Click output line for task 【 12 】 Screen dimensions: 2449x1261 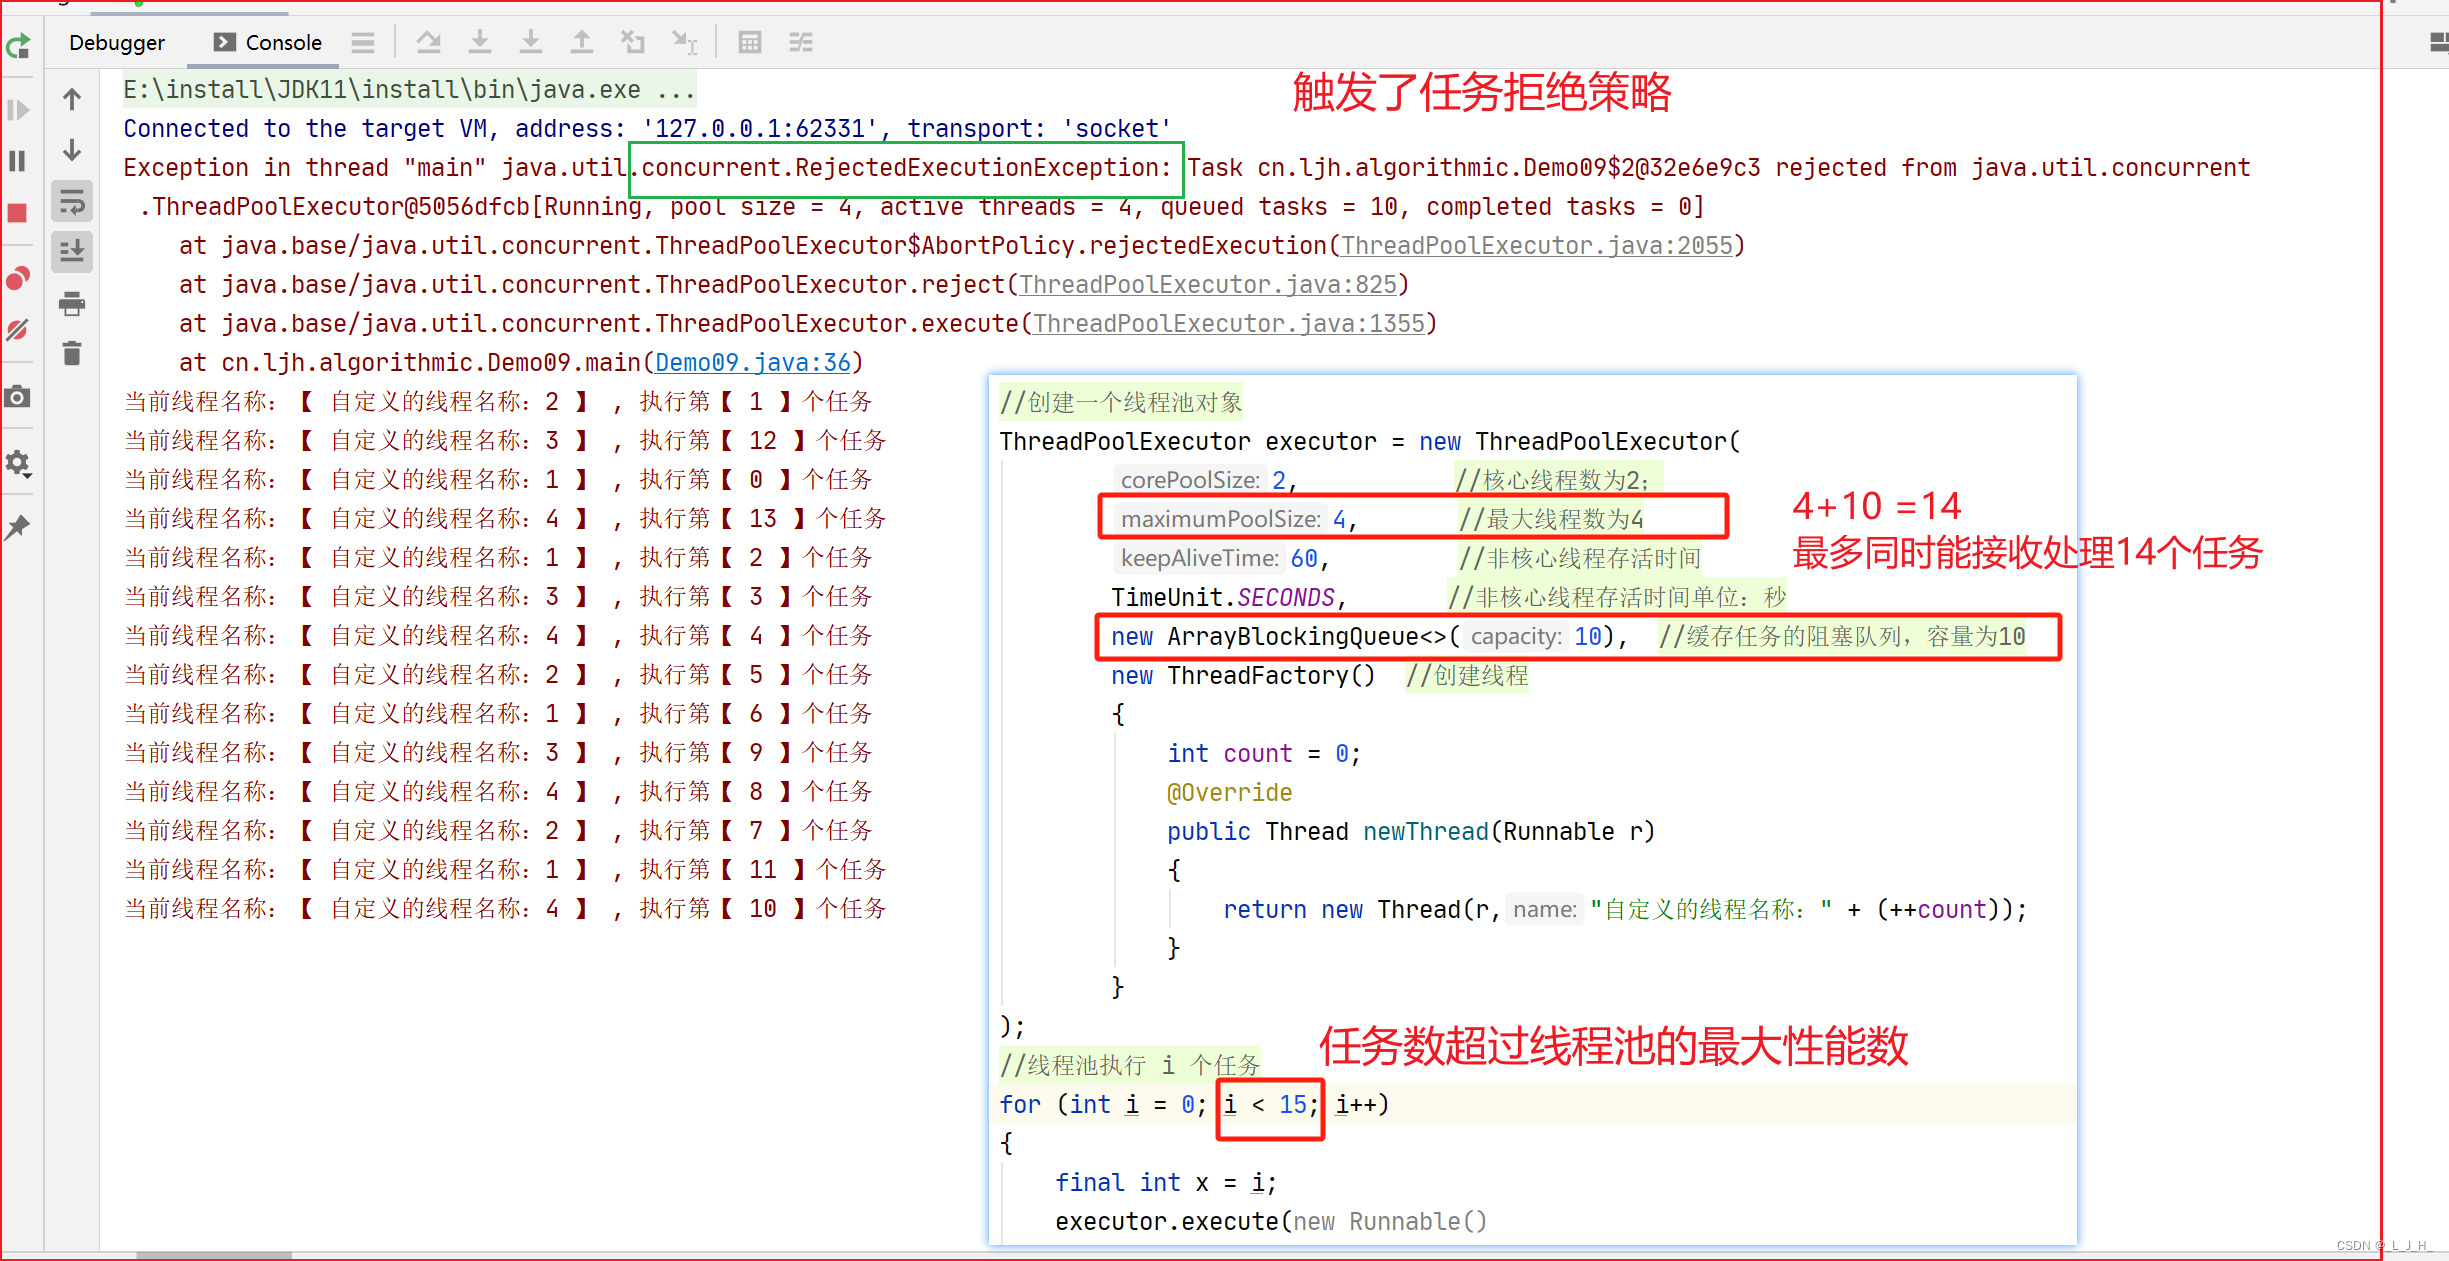(x=504, y=441)
